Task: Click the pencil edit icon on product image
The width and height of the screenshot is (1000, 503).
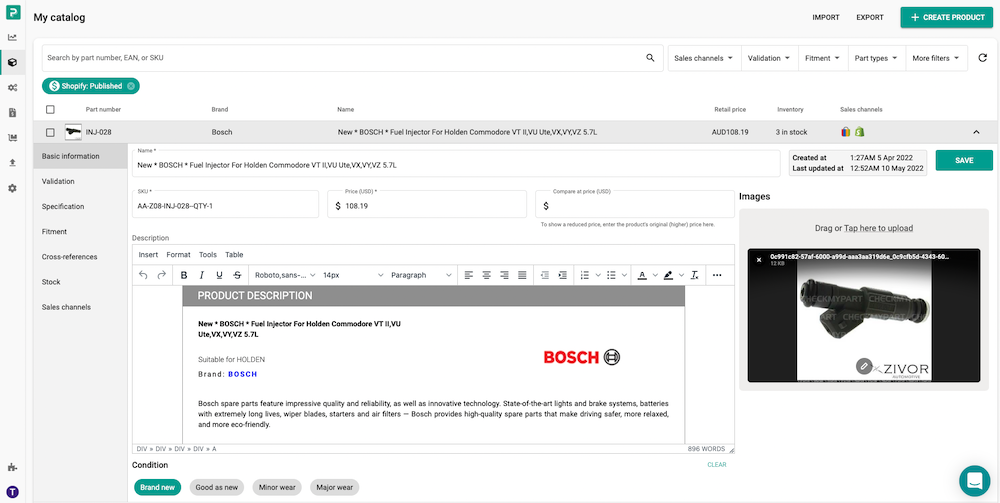Action: 863,366
